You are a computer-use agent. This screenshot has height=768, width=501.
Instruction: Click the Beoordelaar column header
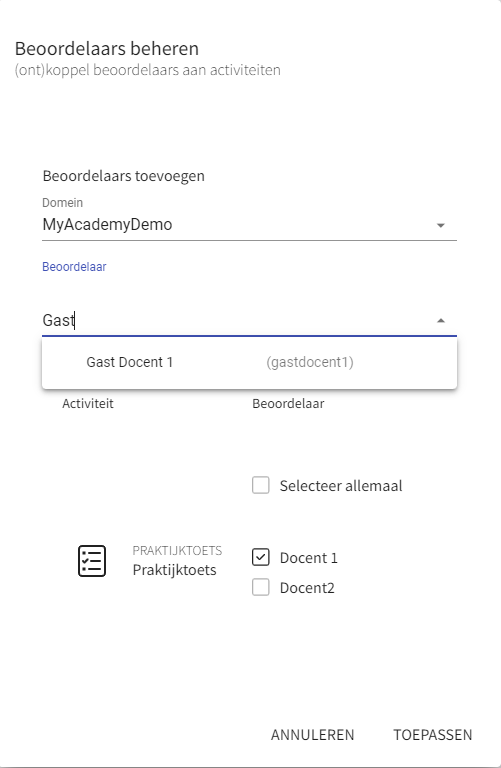pyautogui.click(x=288, y=404)
